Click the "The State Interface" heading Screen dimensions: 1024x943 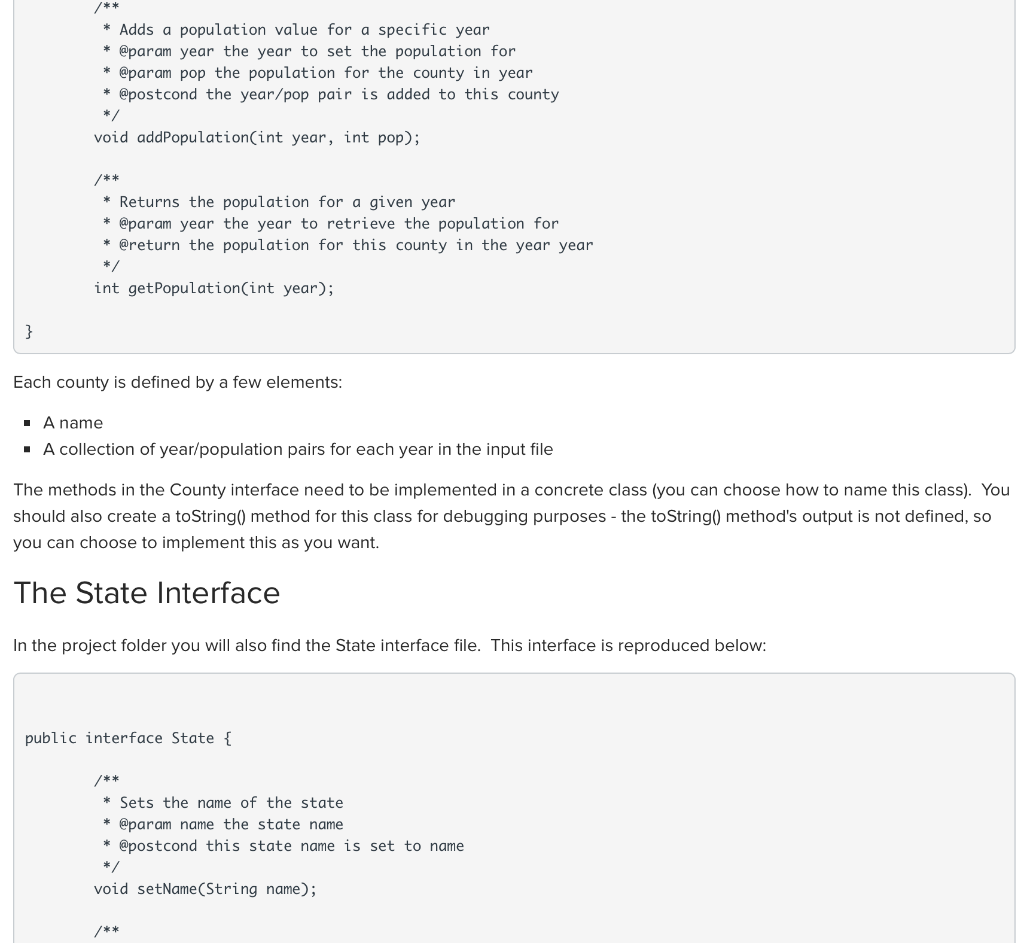click(146, 593)
